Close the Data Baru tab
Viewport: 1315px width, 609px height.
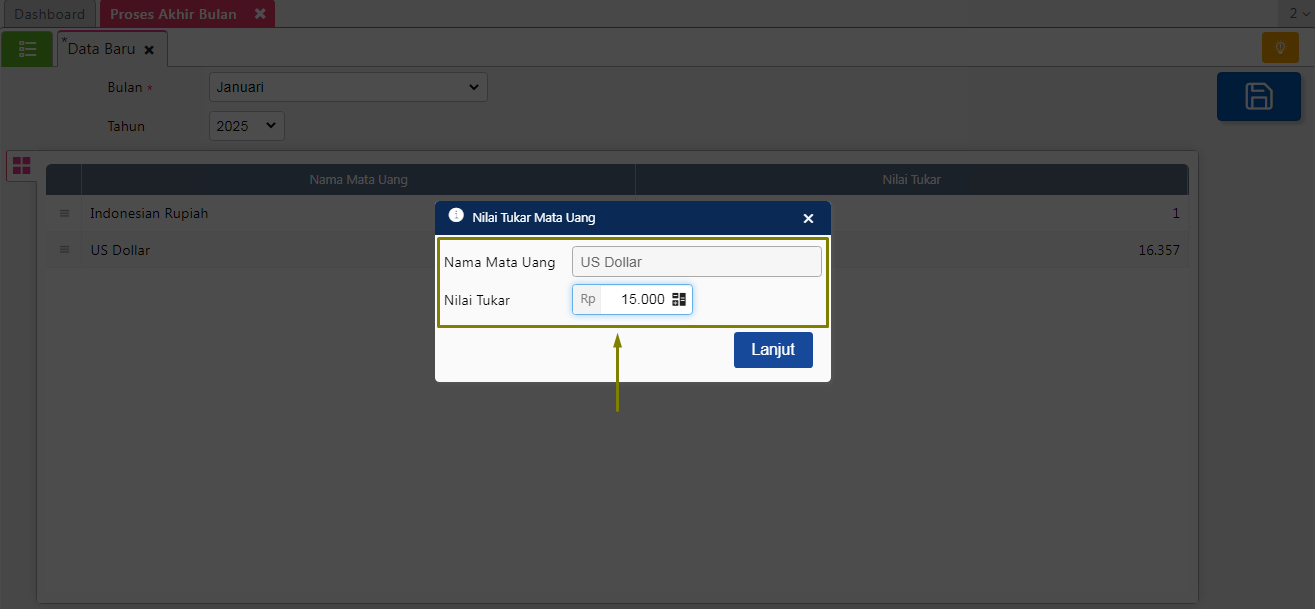coord(149,49)
